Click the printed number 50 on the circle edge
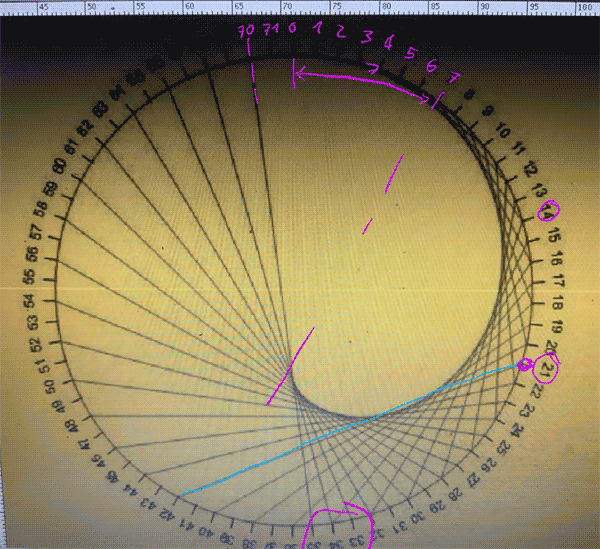This screenshot has height=549, width=600. tap(51, 387)
